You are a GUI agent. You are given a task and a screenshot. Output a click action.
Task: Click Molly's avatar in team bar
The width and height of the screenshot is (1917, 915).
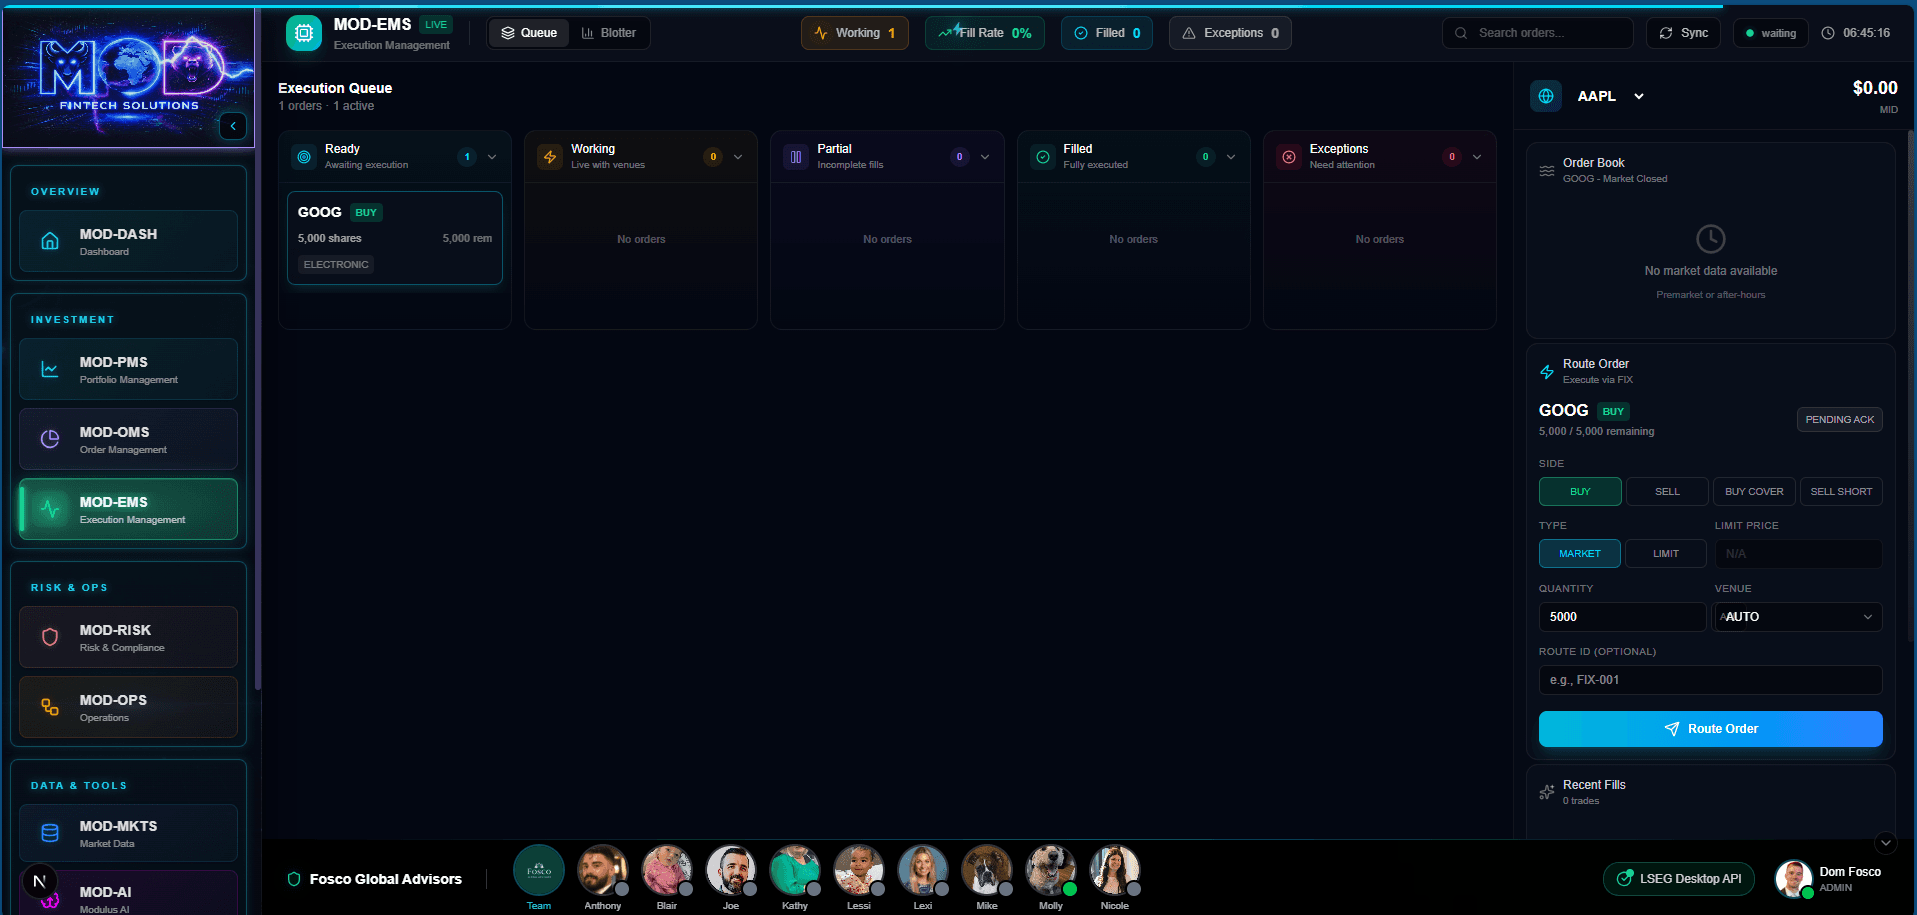(x=1050, y=870)
